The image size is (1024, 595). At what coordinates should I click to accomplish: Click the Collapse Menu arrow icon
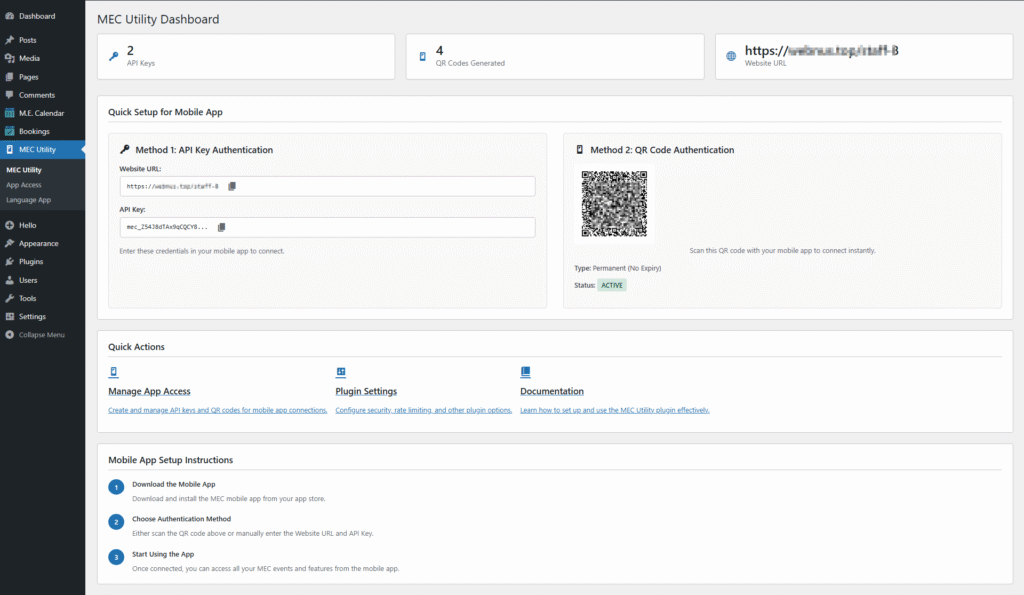pos(10,335)
